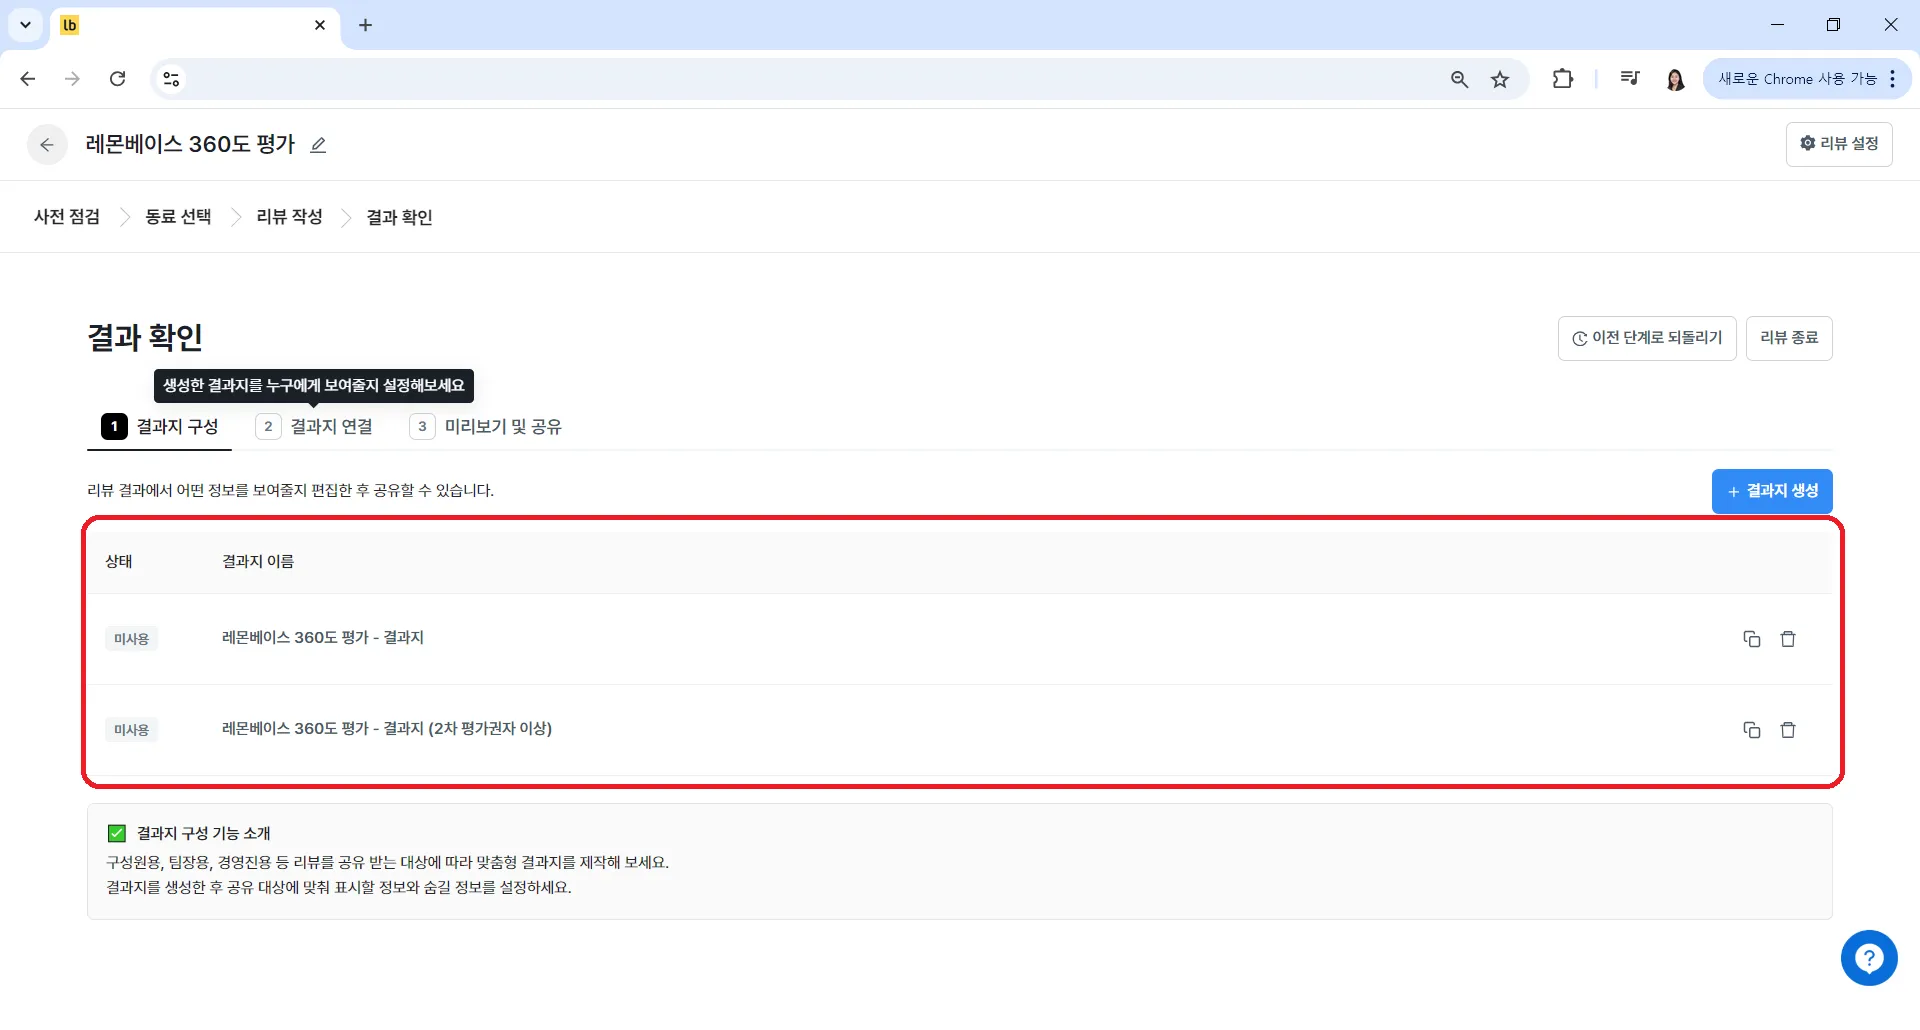The image size is (1920, 1030).
Task: Click 이전 단계로 되돌리기 button
Action: point(1647,338)
